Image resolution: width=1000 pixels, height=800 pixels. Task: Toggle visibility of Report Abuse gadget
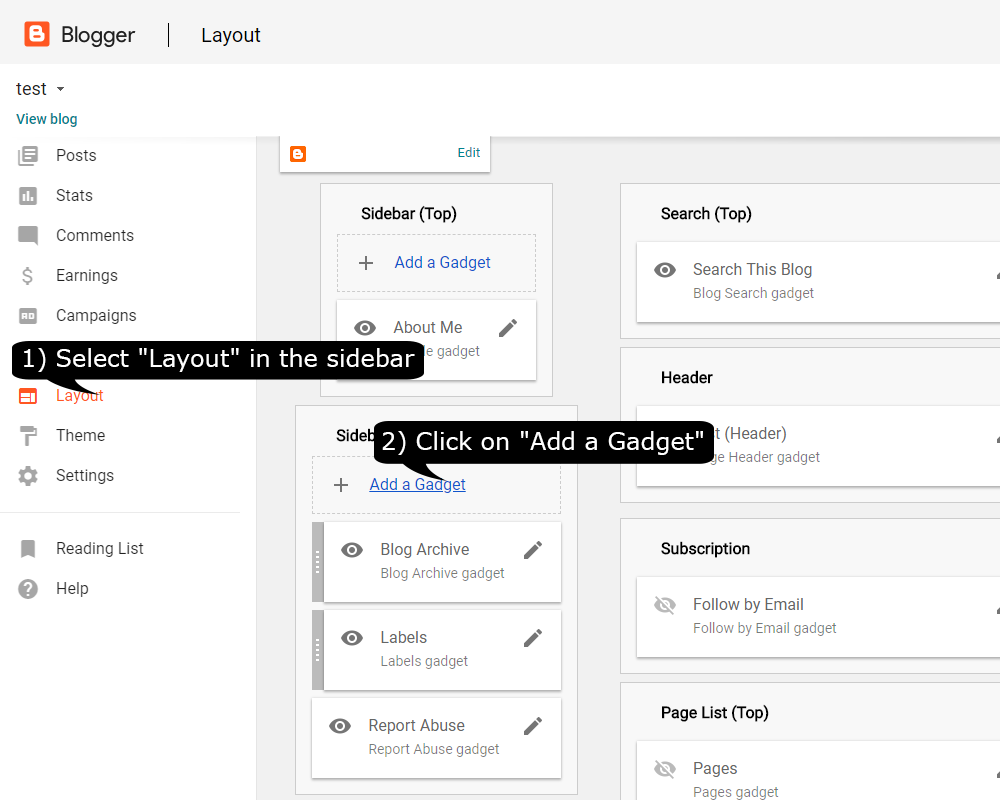point(340,726)
